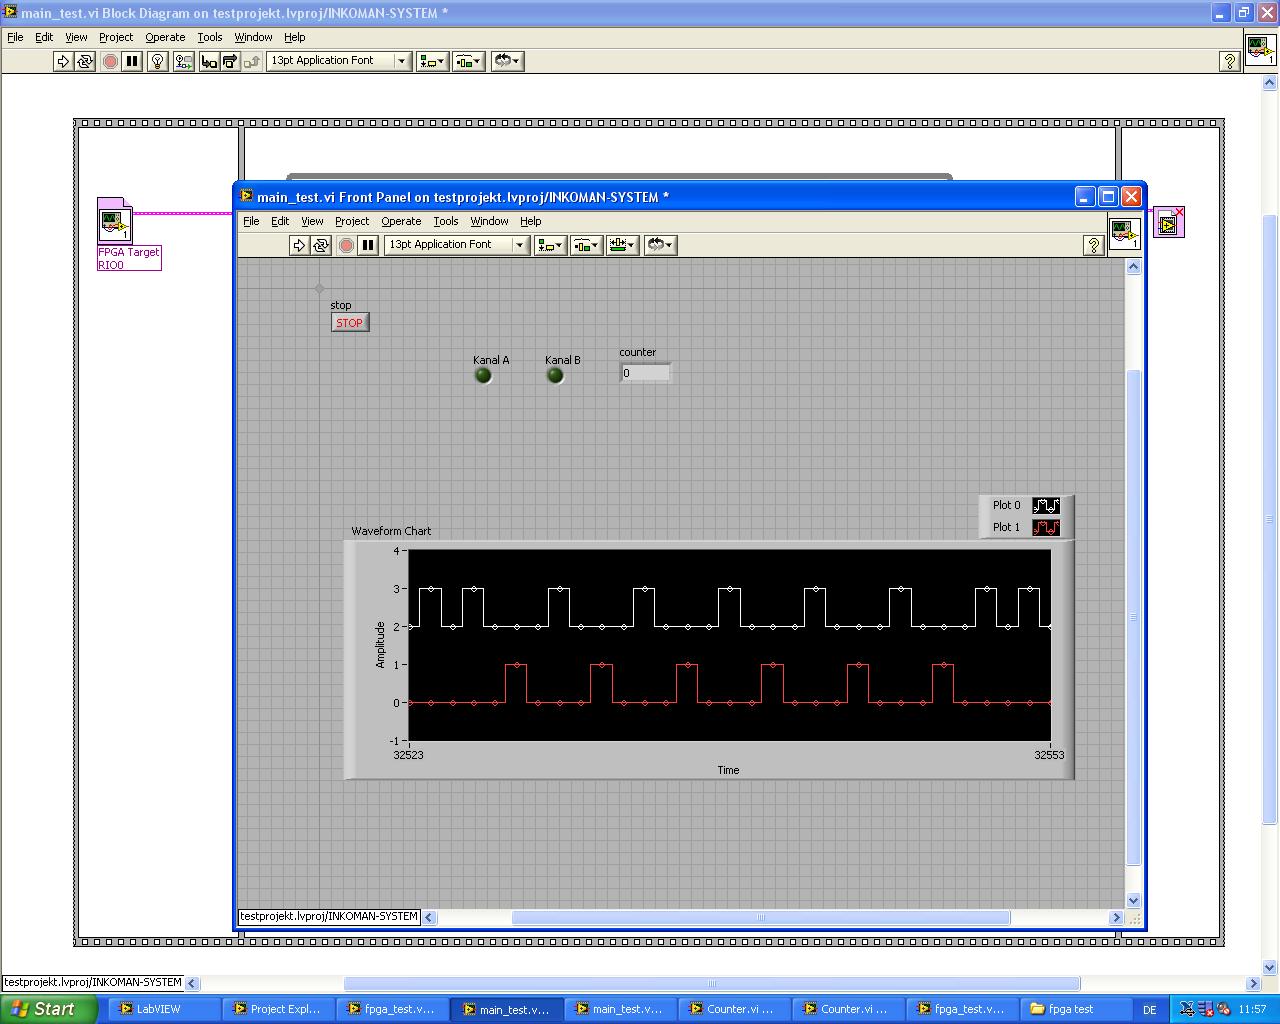
Task: Open the Project menu in the Front Panel window
Action: 352,221
